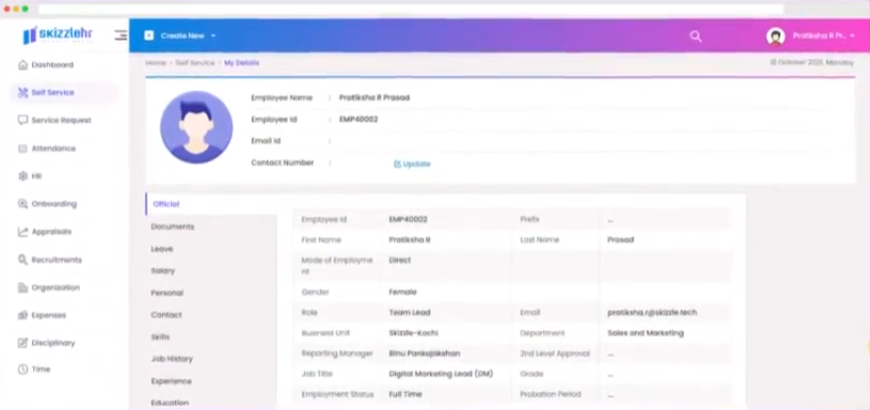Viewport: 870px width, 410px height.
Task: Open Service Request chat icon
Action: pos(23,120)
